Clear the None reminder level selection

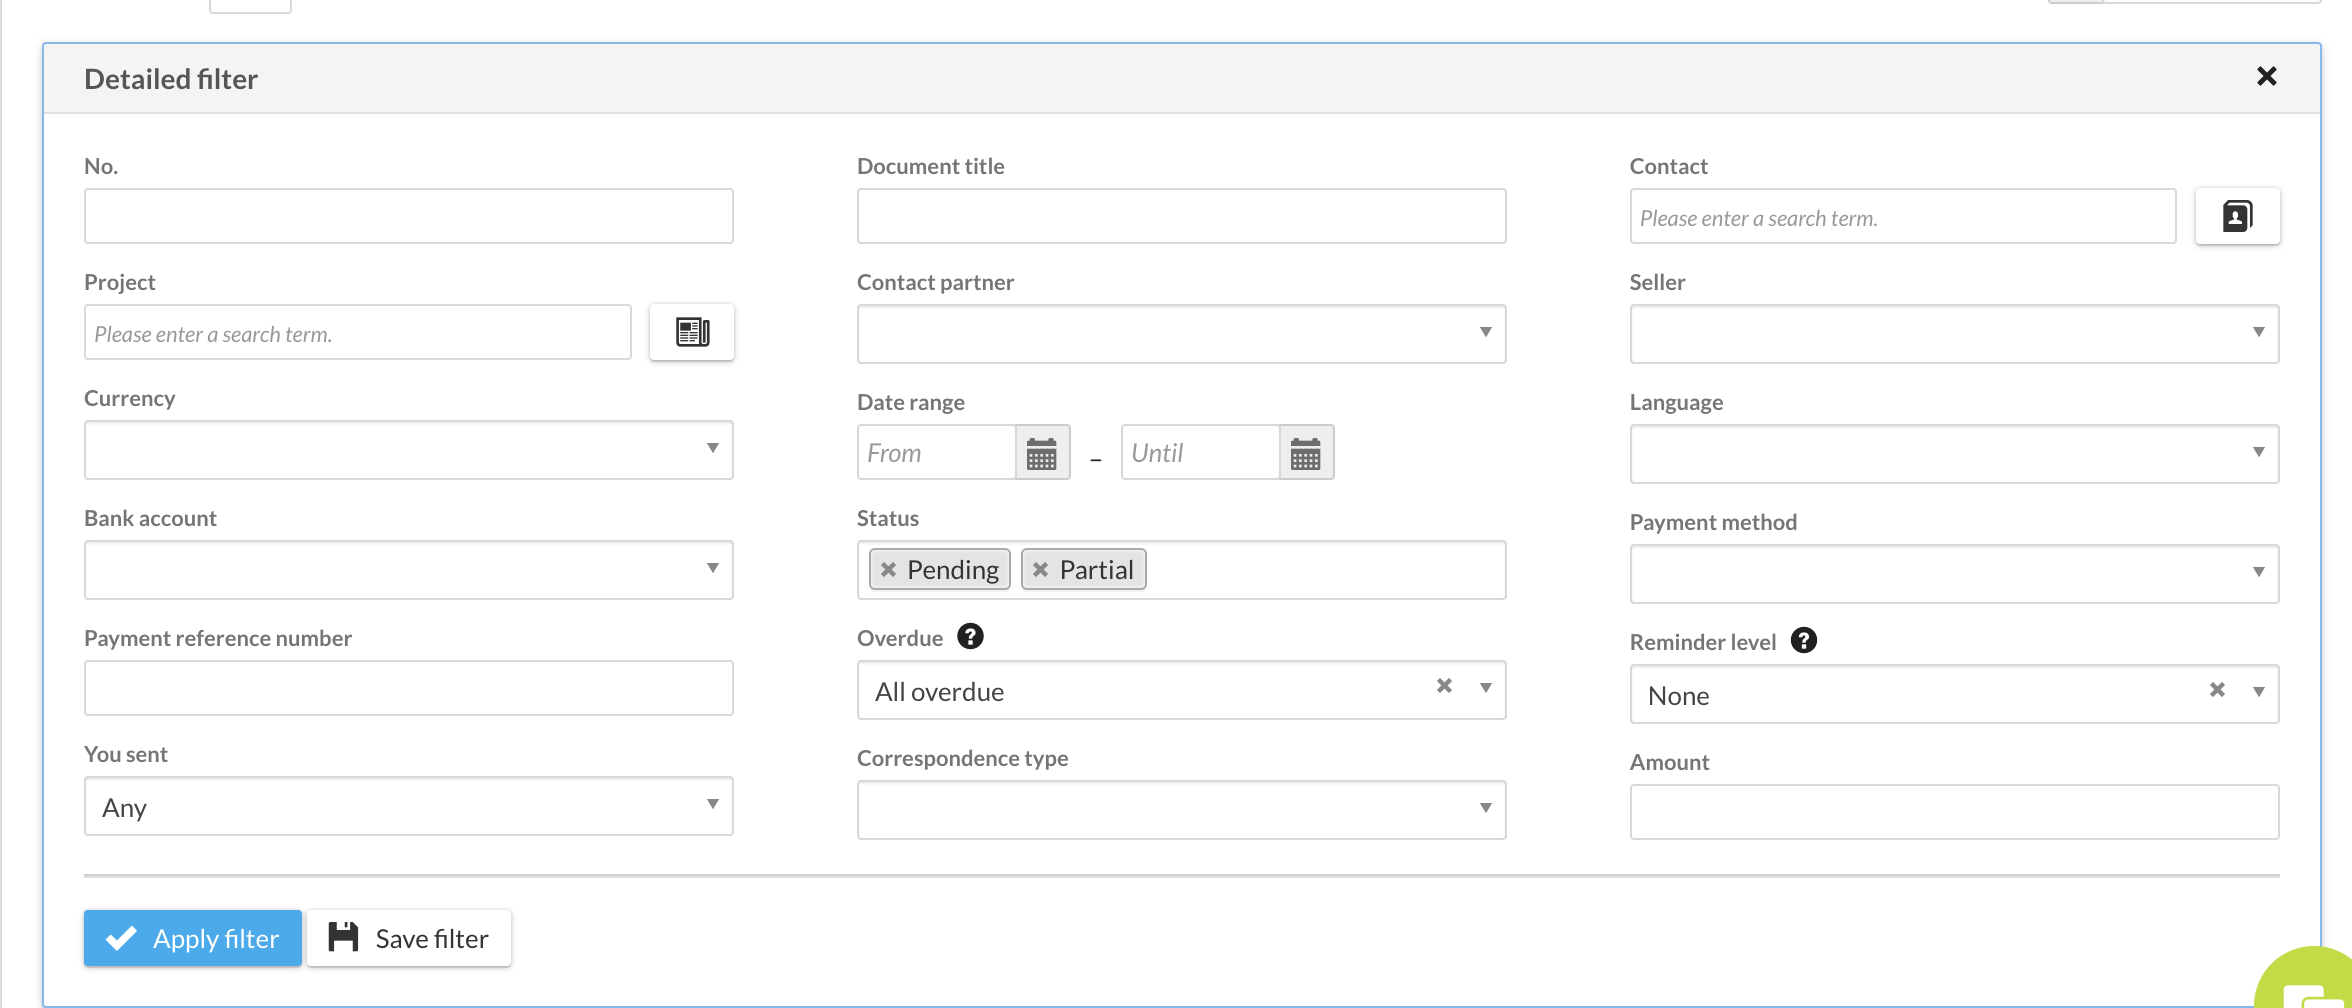(x=2217, y=690)
